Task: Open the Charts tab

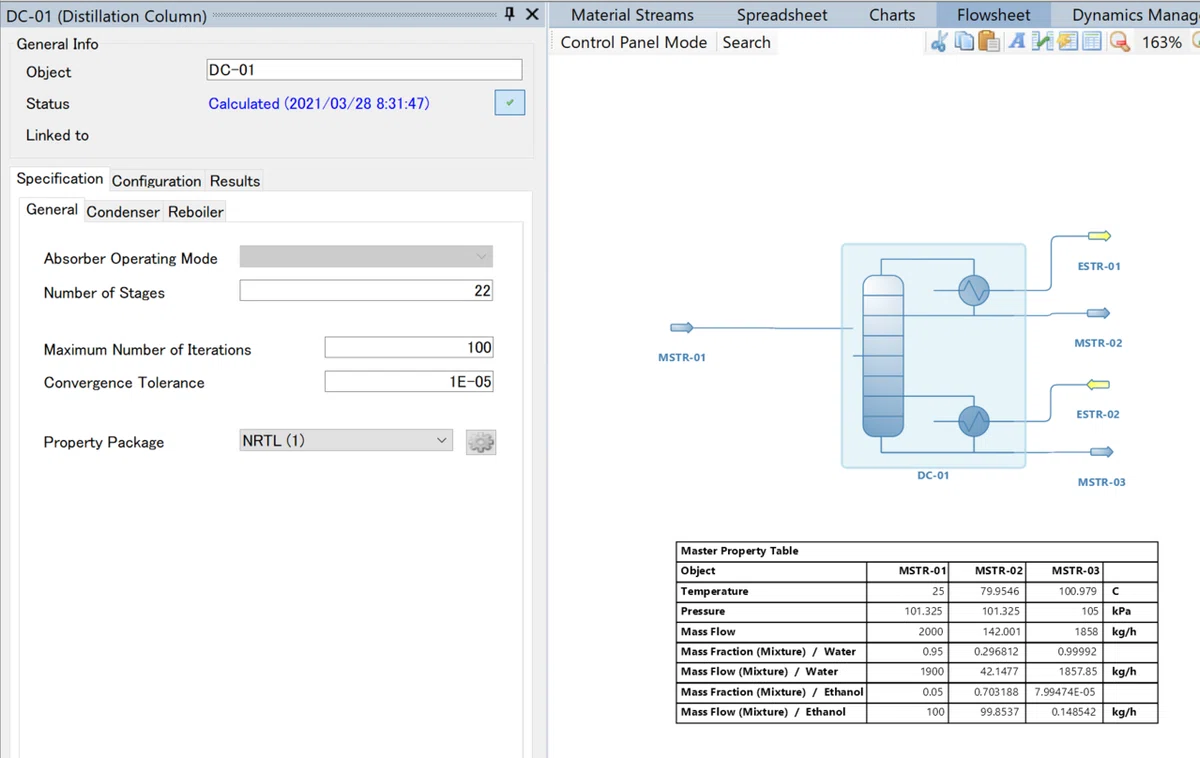Action: coord(892,15)
